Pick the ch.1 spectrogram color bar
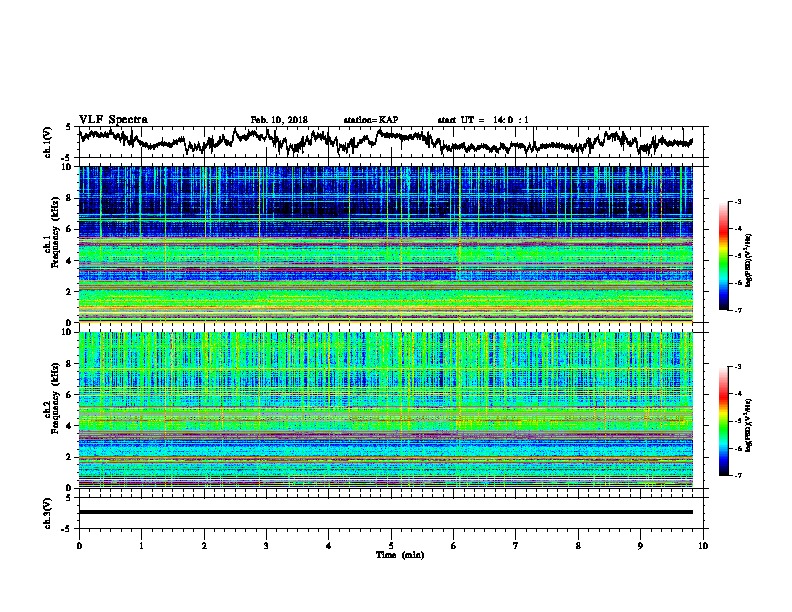Image resolution: width=792 pixels, height=612 pixels. [723, 256]
